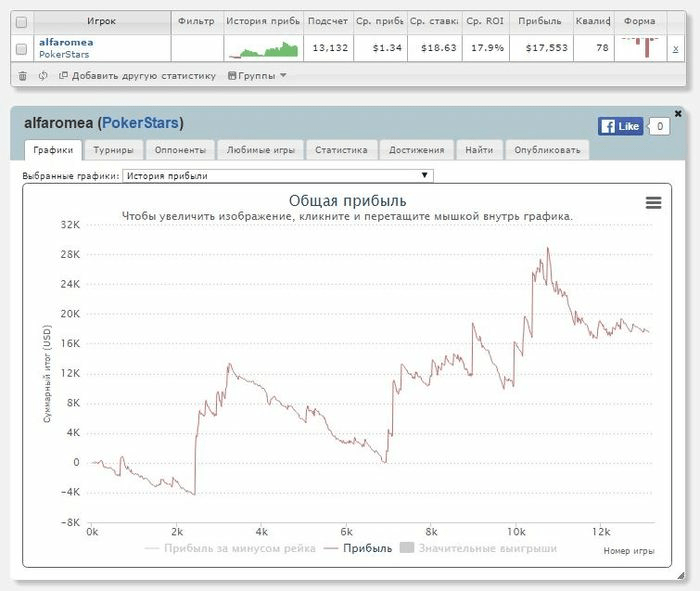Click Добавить другую статистику link
Screen dimensions: 700x591
tap(138, 76)
